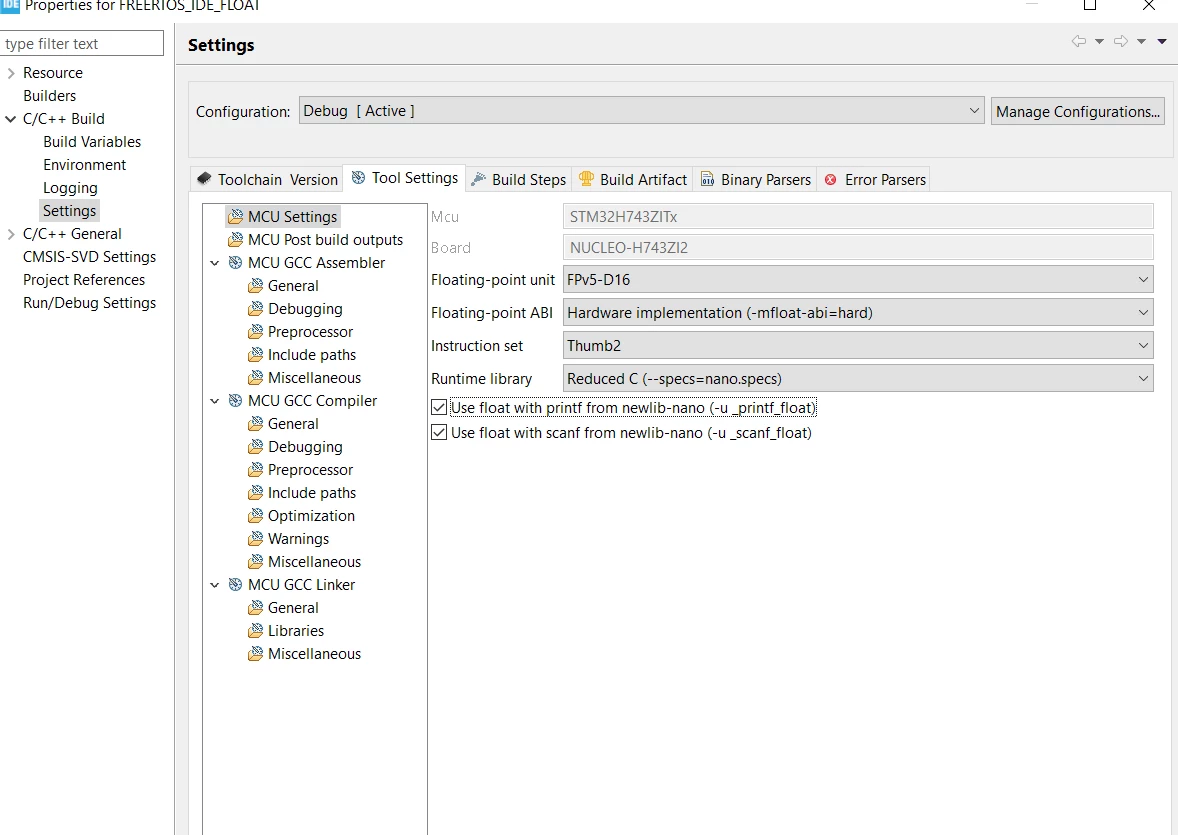Click the Board NUCLEO-H743ZI2 field

point(858,247)
